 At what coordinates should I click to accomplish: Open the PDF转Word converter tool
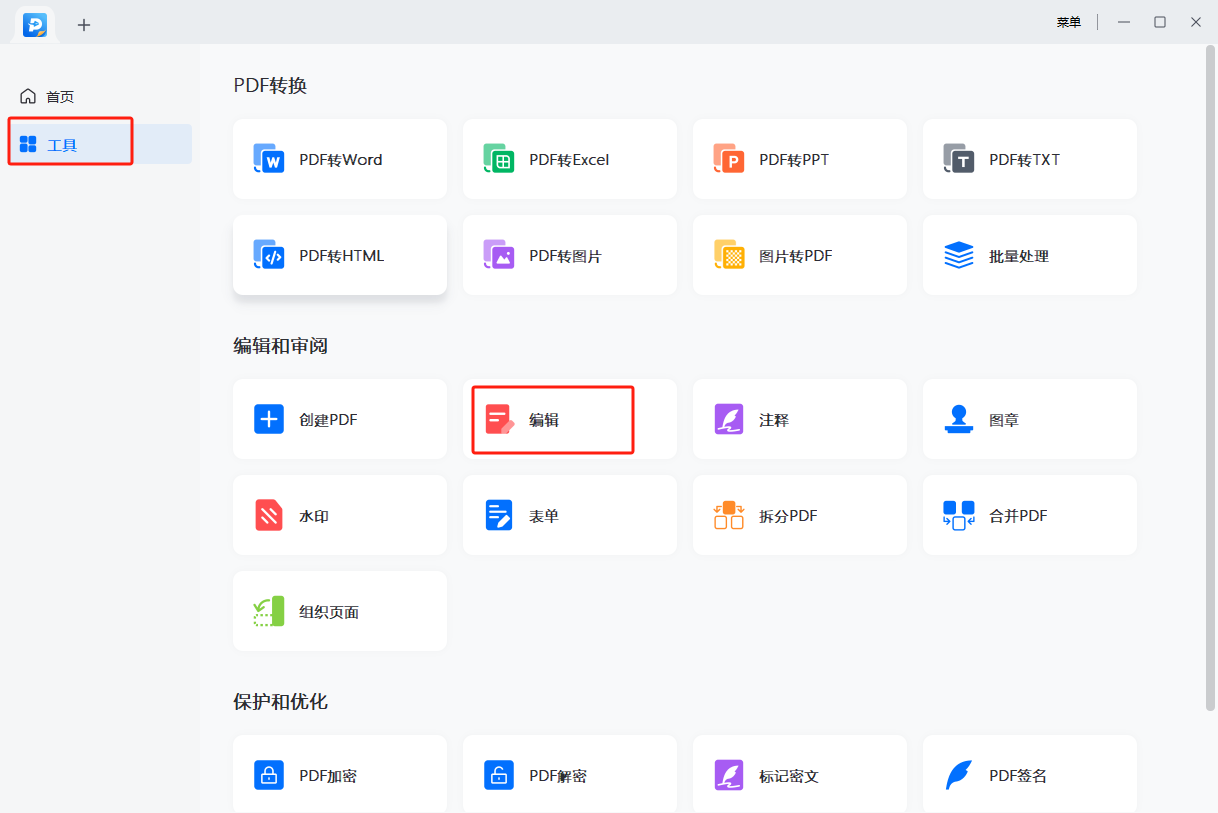tap(339, 160)
